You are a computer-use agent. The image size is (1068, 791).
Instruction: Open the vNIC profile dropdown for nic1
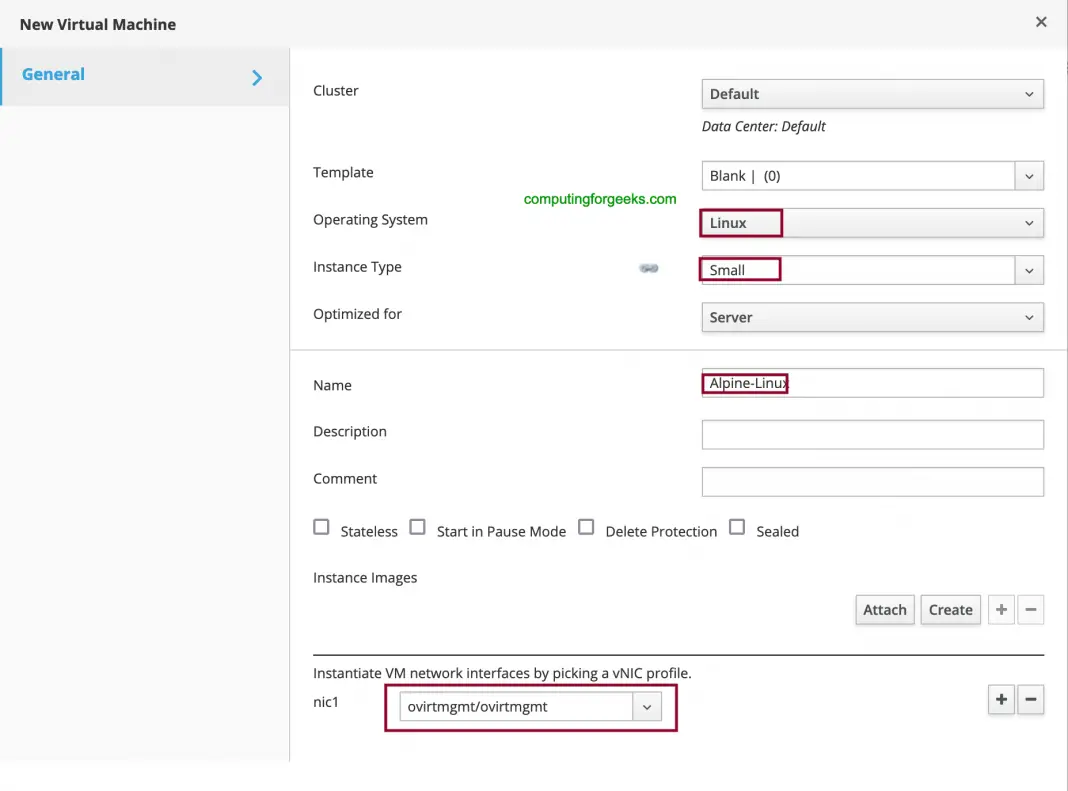pyautogui.click(x=647, y=706)
